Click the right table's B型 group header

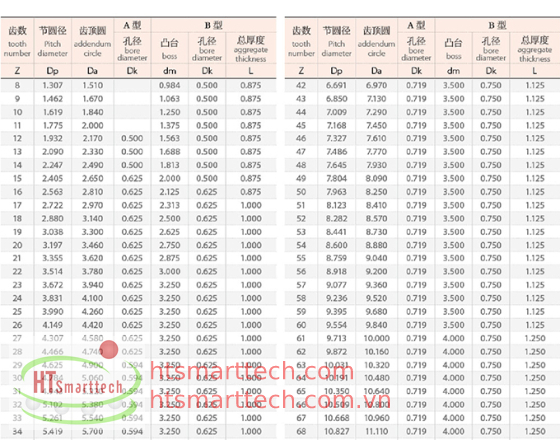click(498, 25)
